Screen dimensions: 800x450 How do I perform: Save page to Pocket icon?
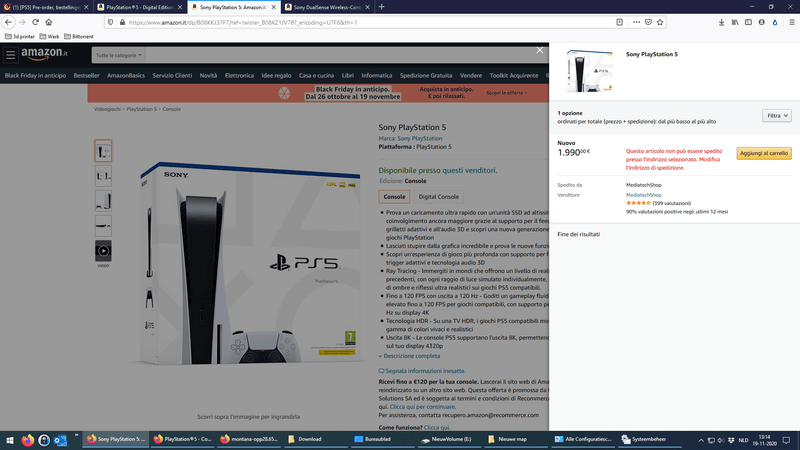(x=648, y=22)
